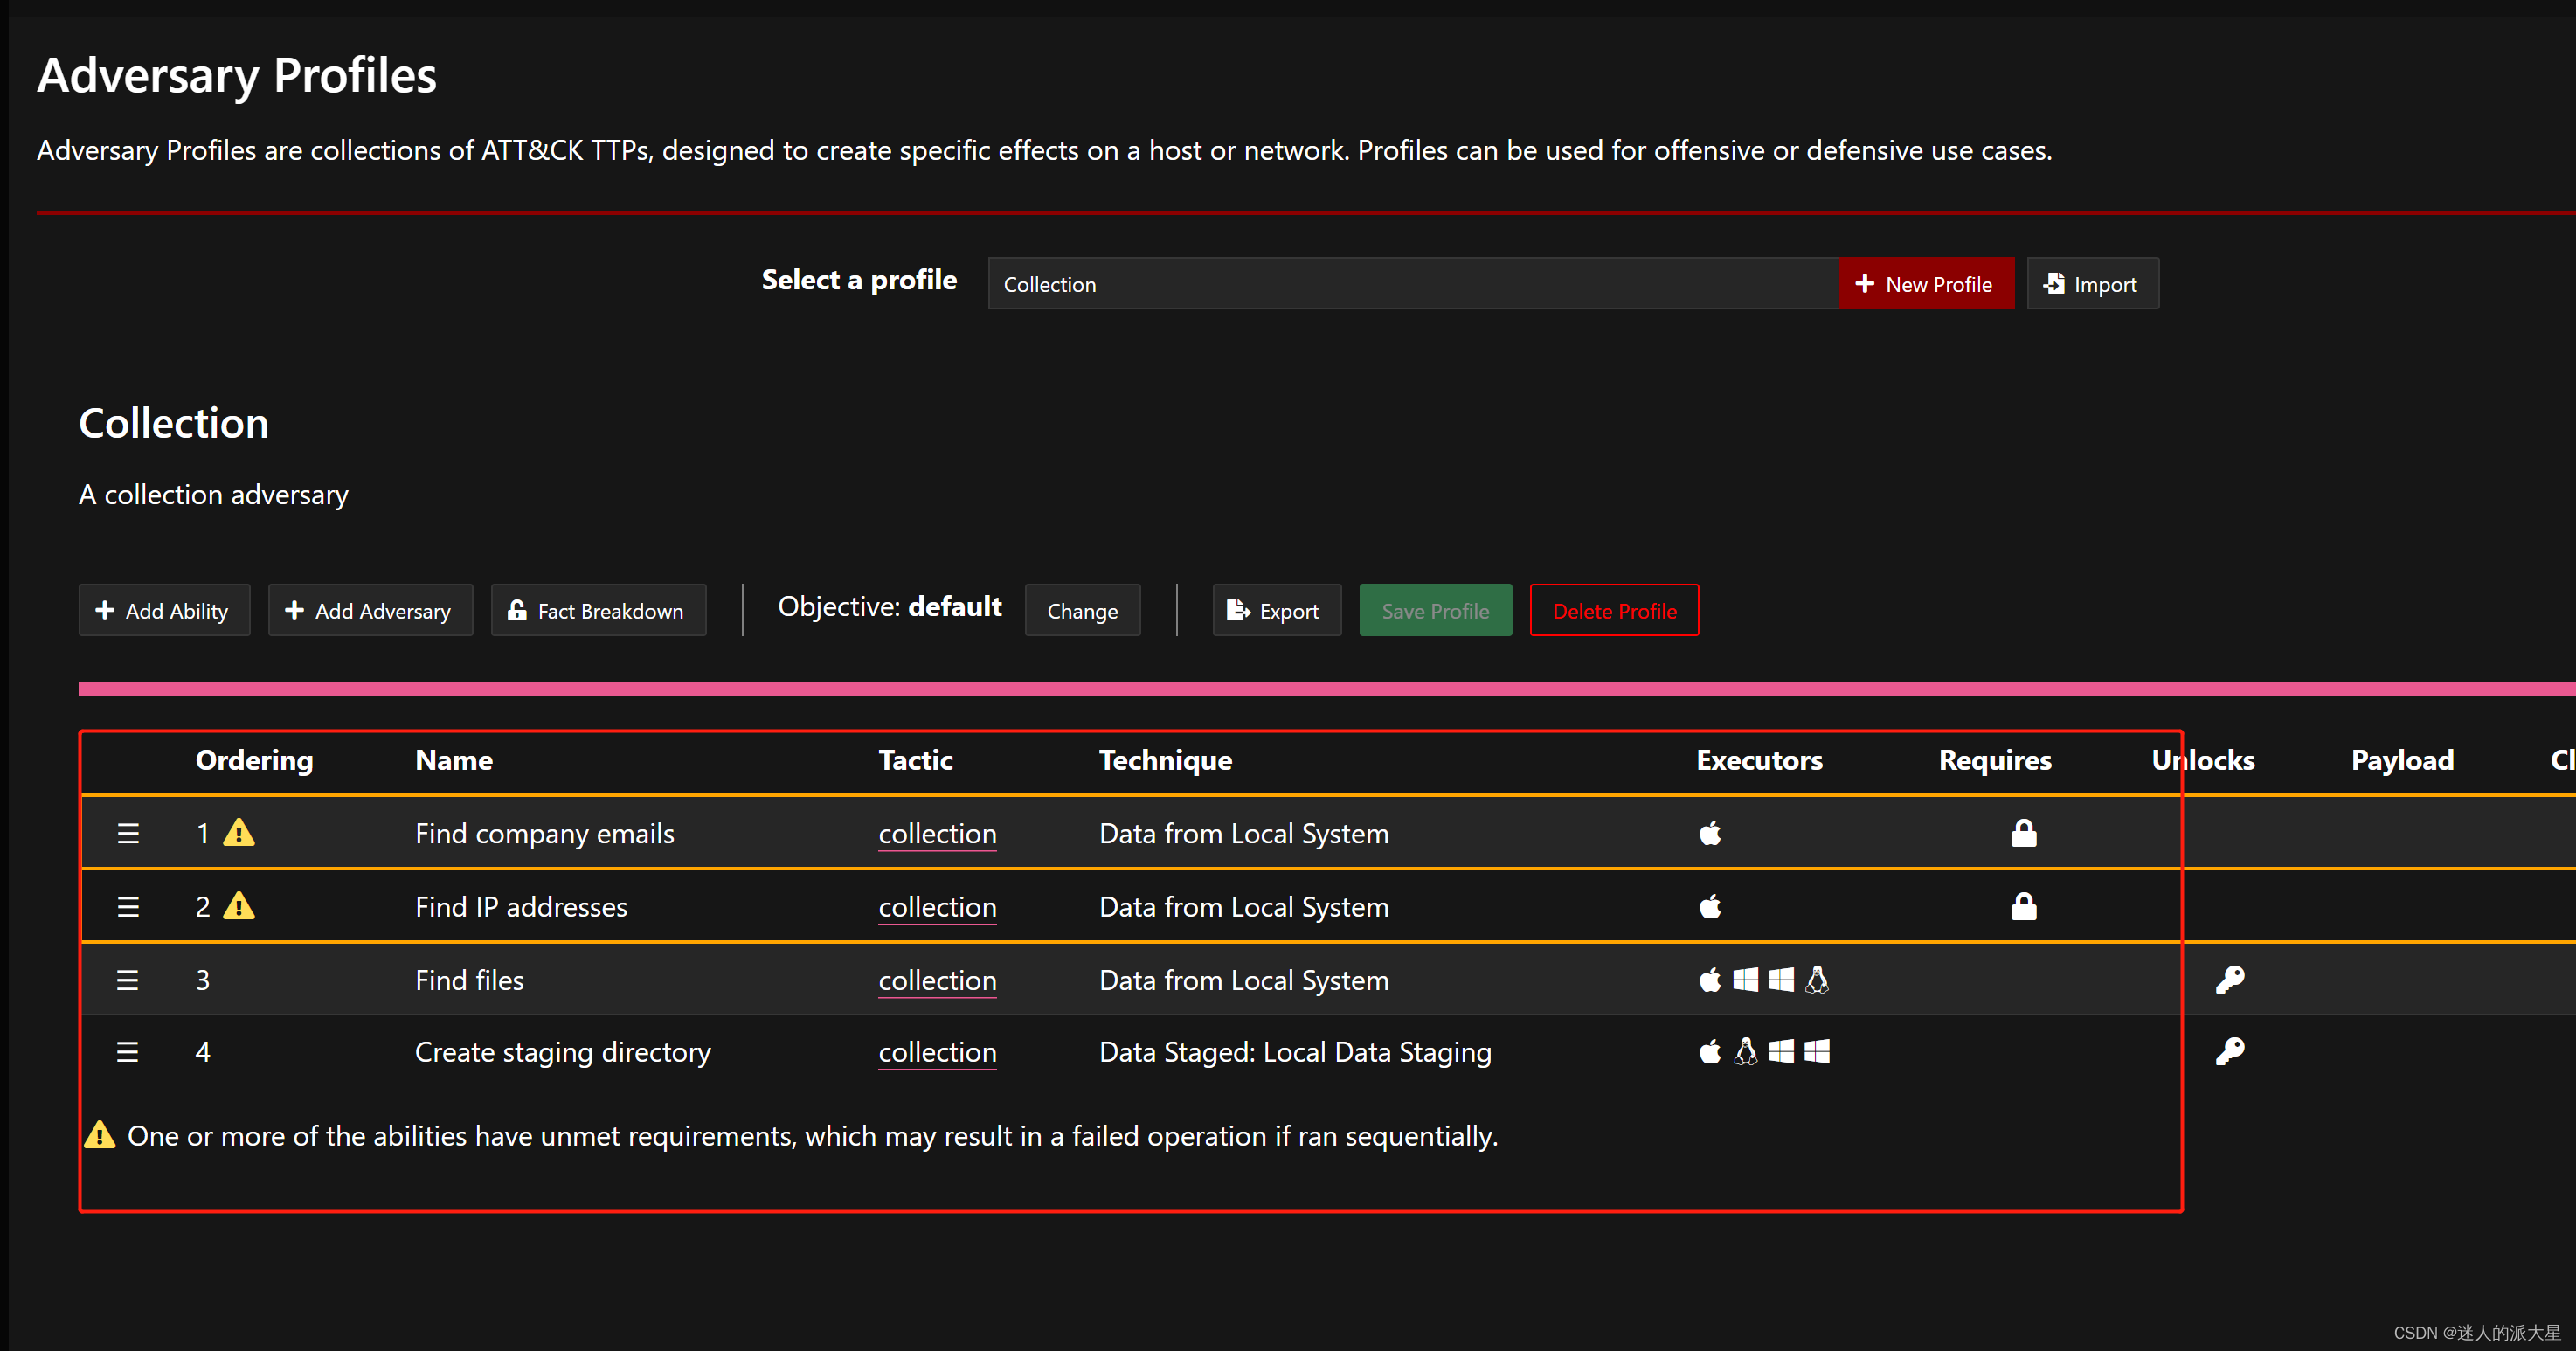
Task: Click key icon in Create staging directory row
Action: click(2229, 1052)
